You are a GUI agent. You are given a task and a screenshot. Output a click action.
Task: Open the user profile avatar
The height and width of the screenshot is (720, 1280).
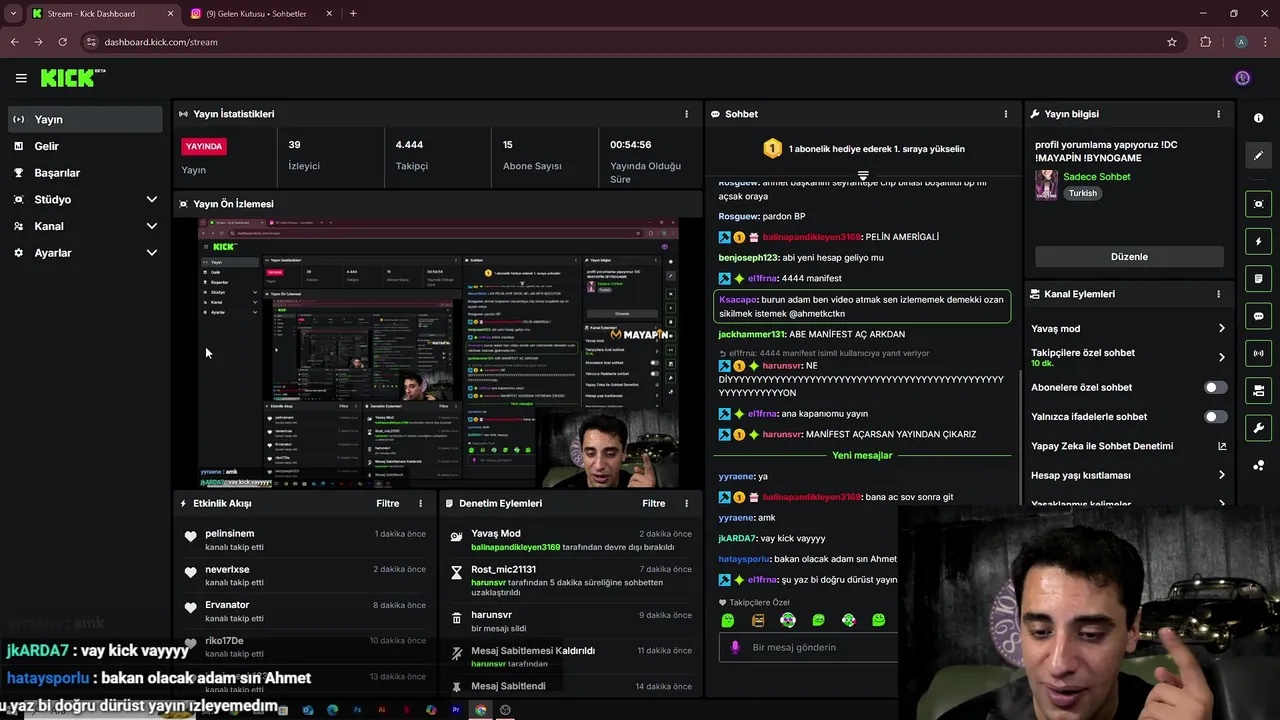[1242, 78]
